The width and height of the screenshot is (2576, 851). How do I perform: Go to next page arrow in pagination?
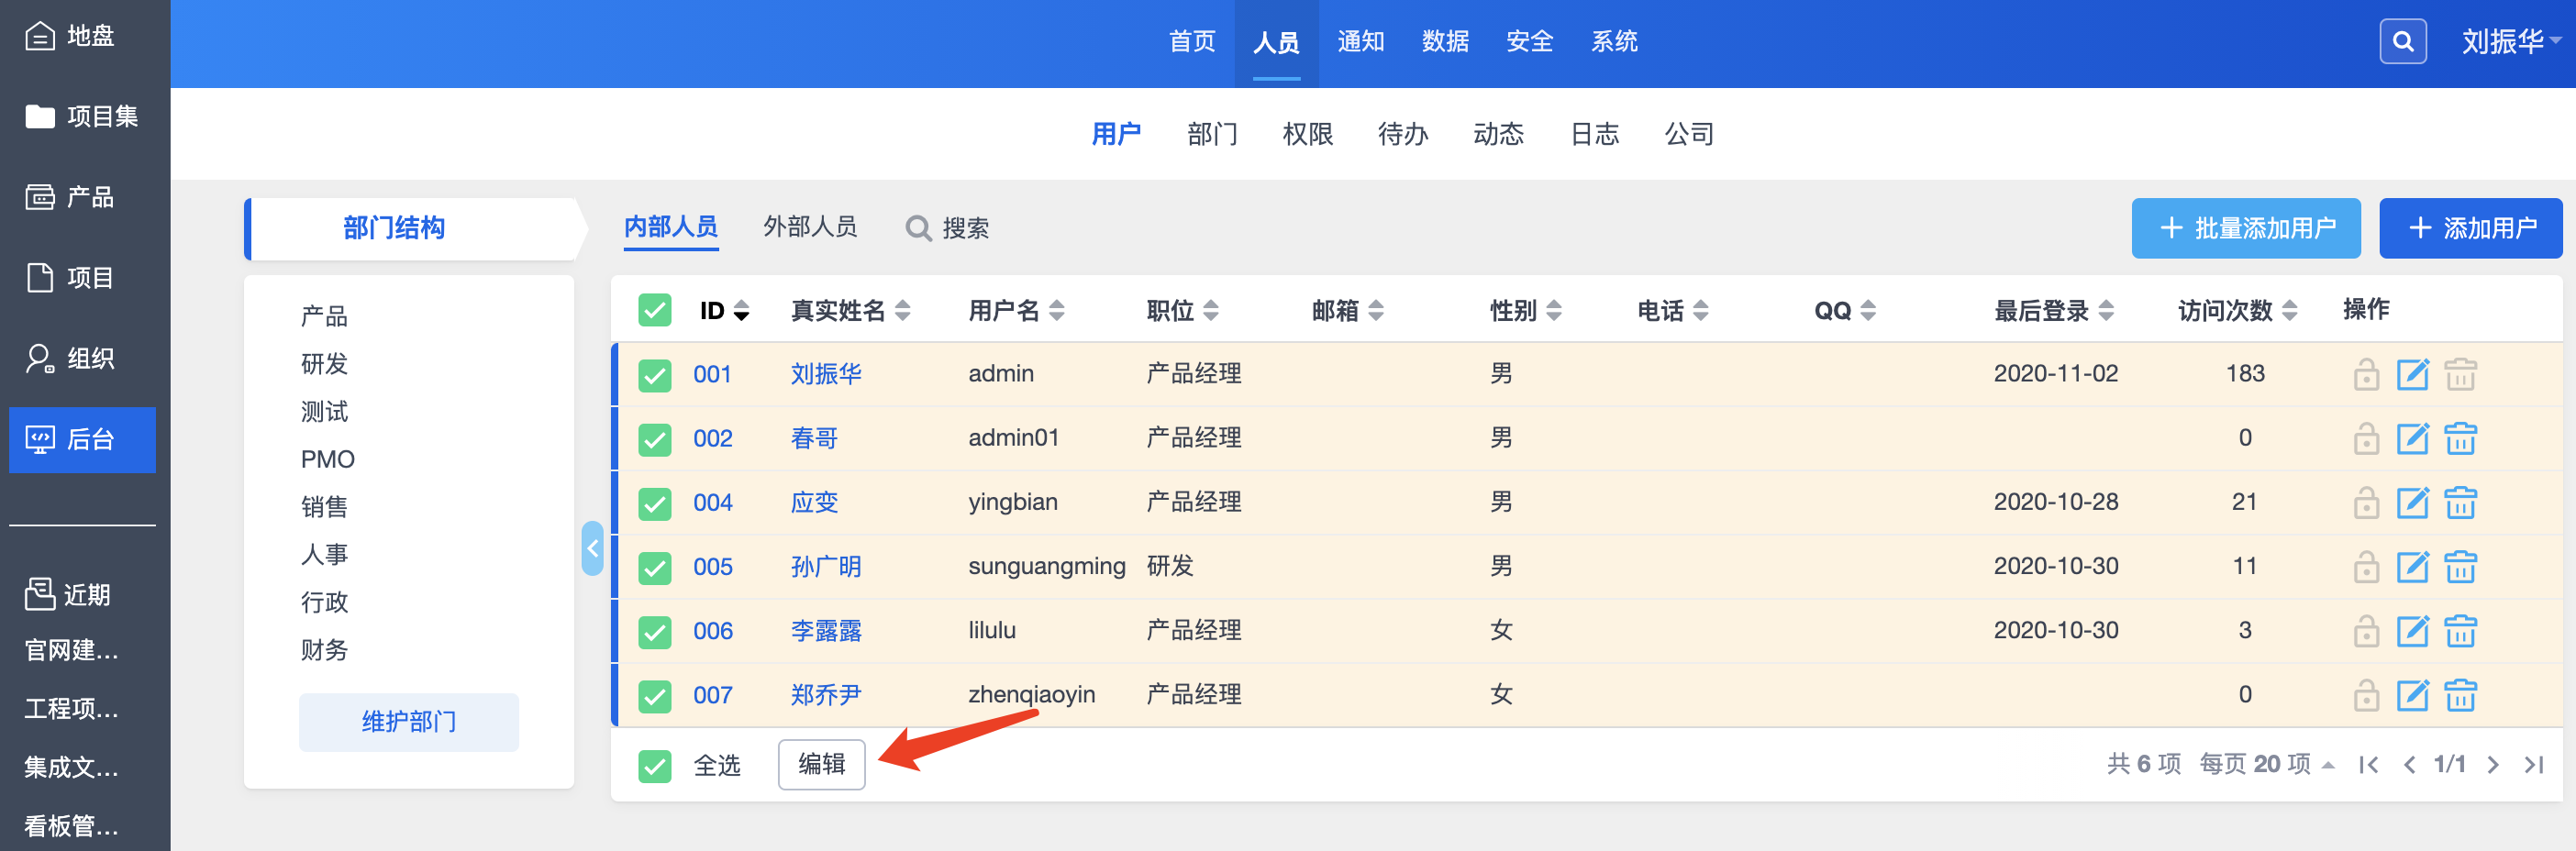(x=2493, y=765)
